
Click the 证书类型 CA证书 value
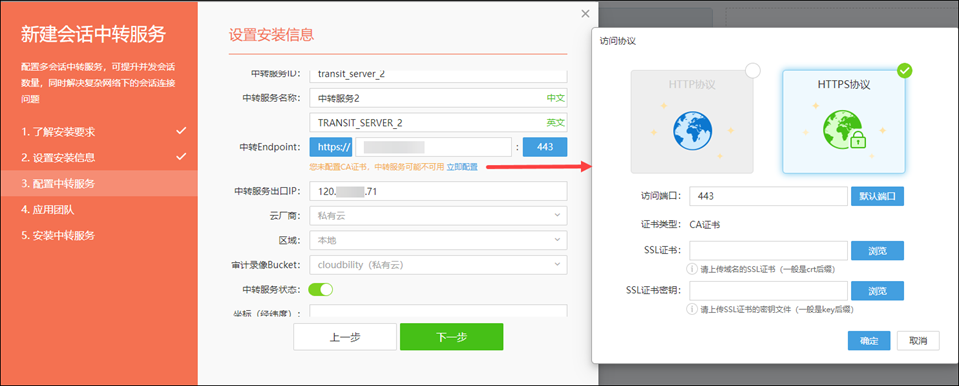tap(705, 224)
